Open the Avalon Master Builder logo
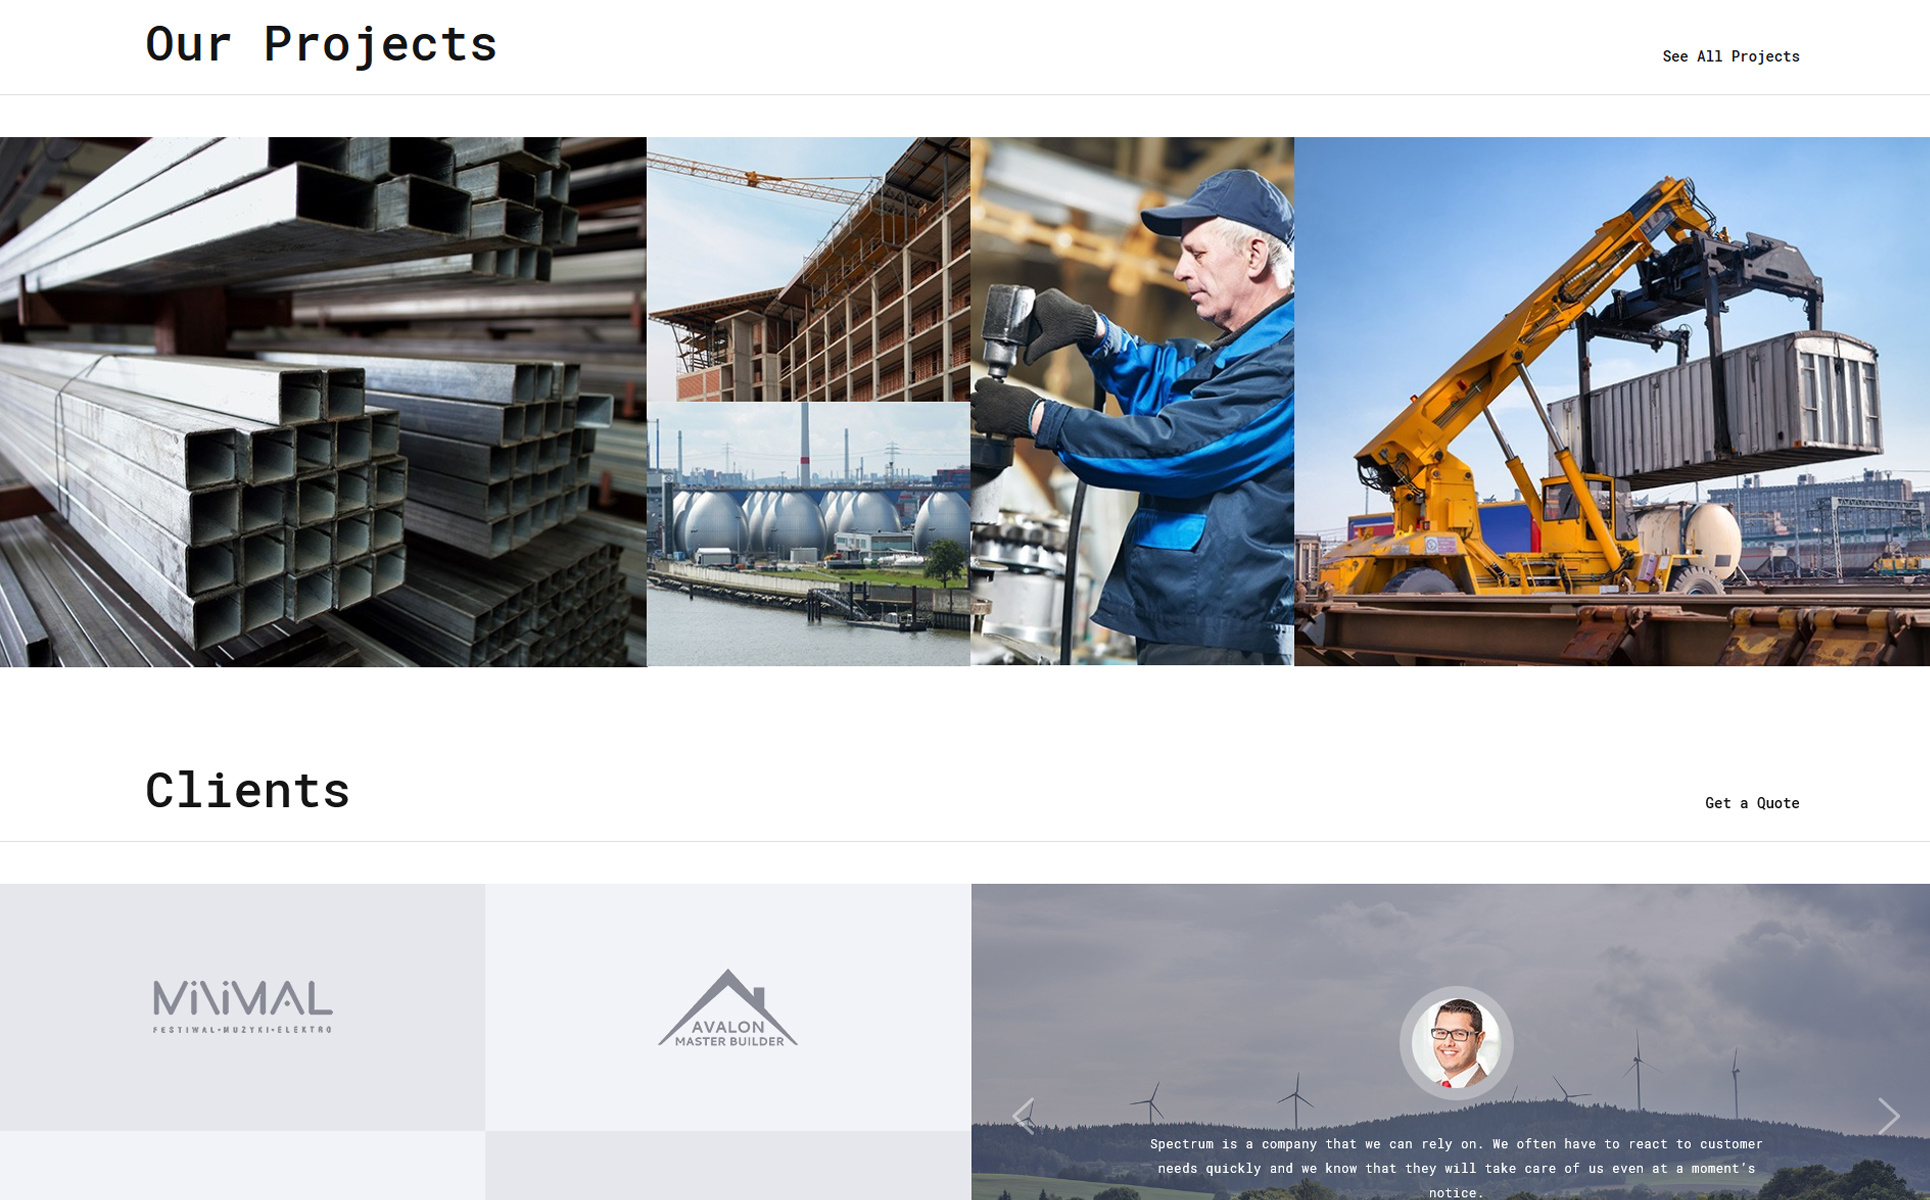This screenshot has width=1930, height=1200. point(728,1007)
